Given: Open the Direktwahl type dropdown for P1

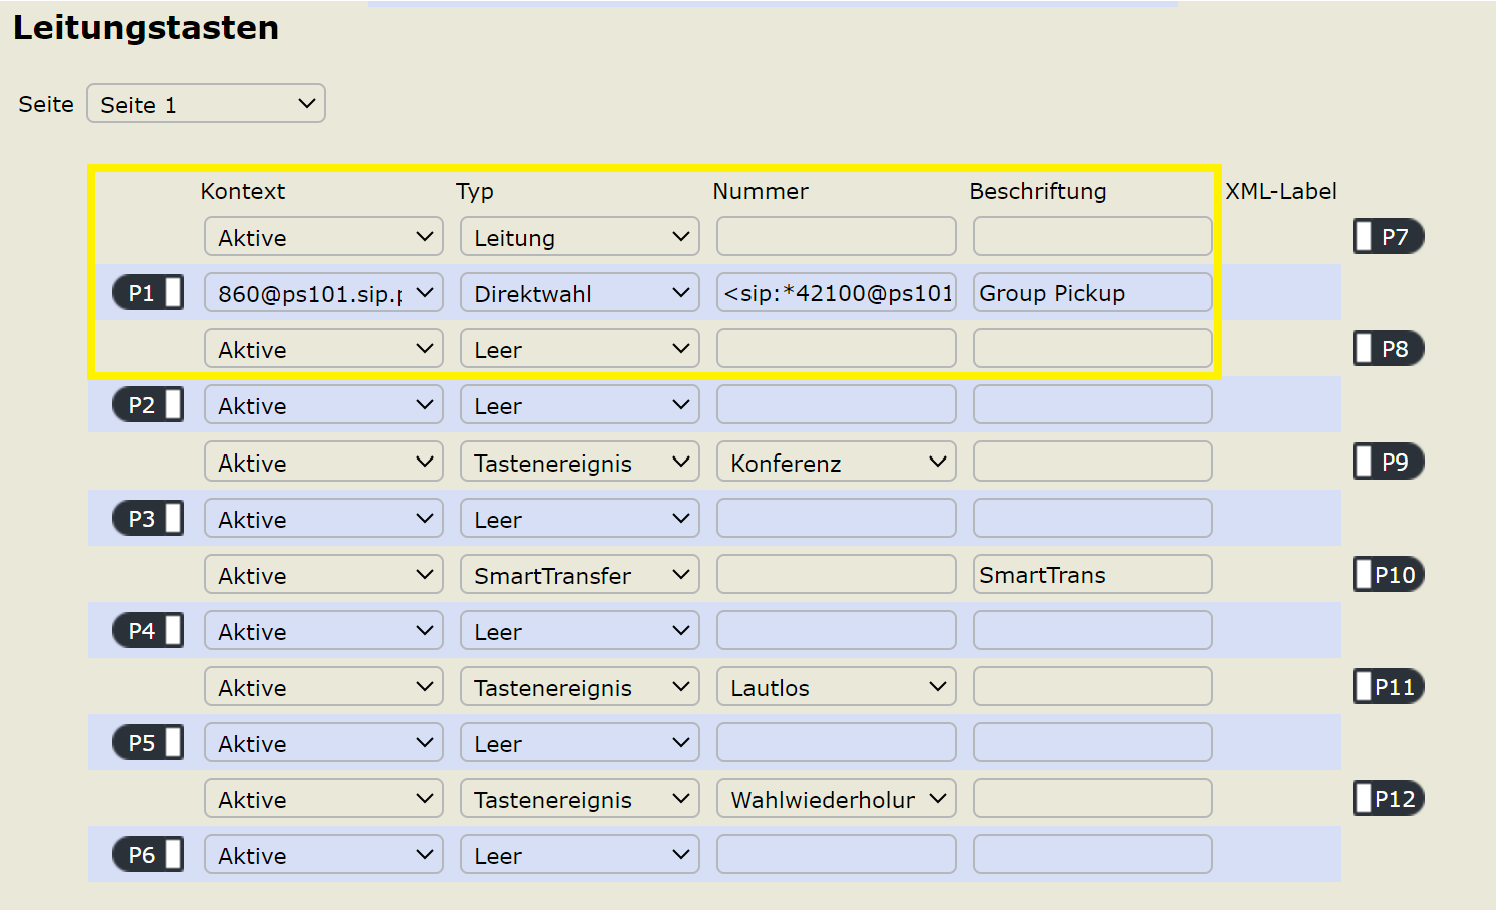Looking at the screenshot, I should click(580, 293).
